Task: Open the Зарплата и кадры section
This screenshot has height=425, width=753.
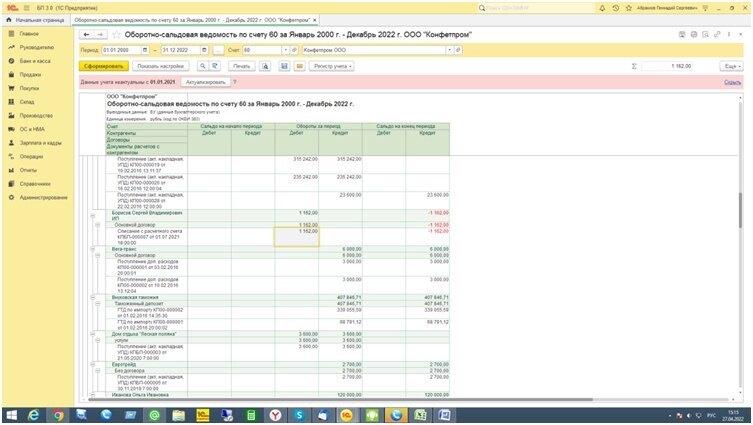Action: tap(40, 143)
